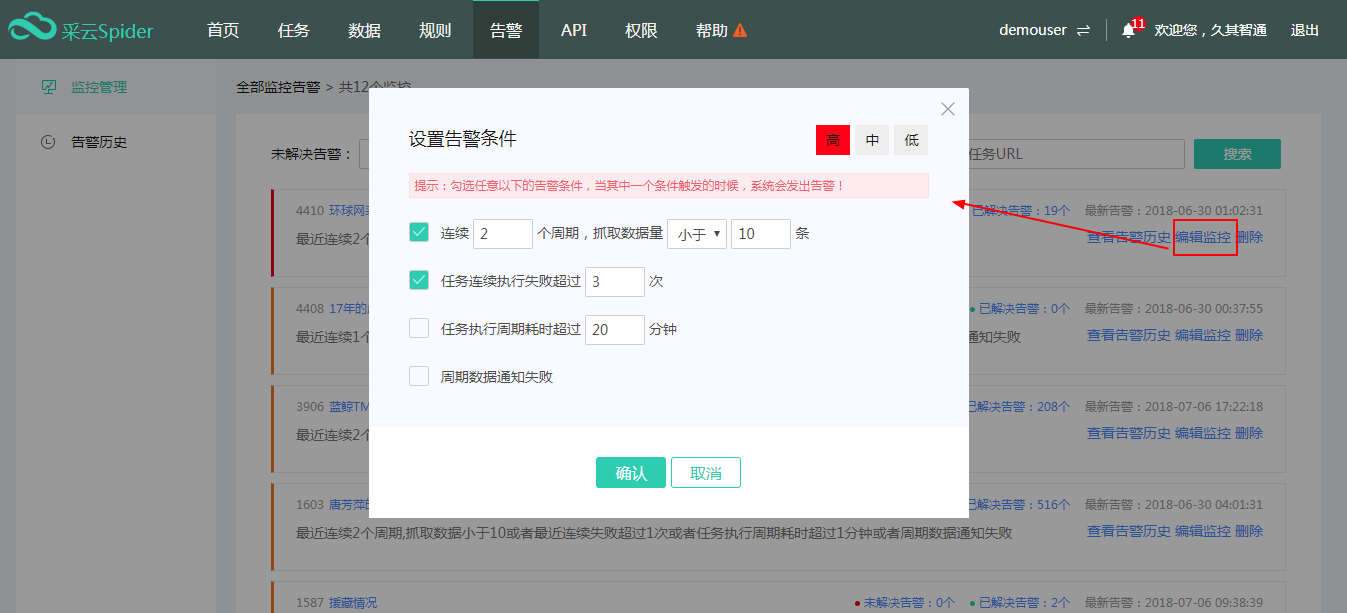Click the 采云Spider logo
Screen dimensions: 1347x613
tap(82, 30)
